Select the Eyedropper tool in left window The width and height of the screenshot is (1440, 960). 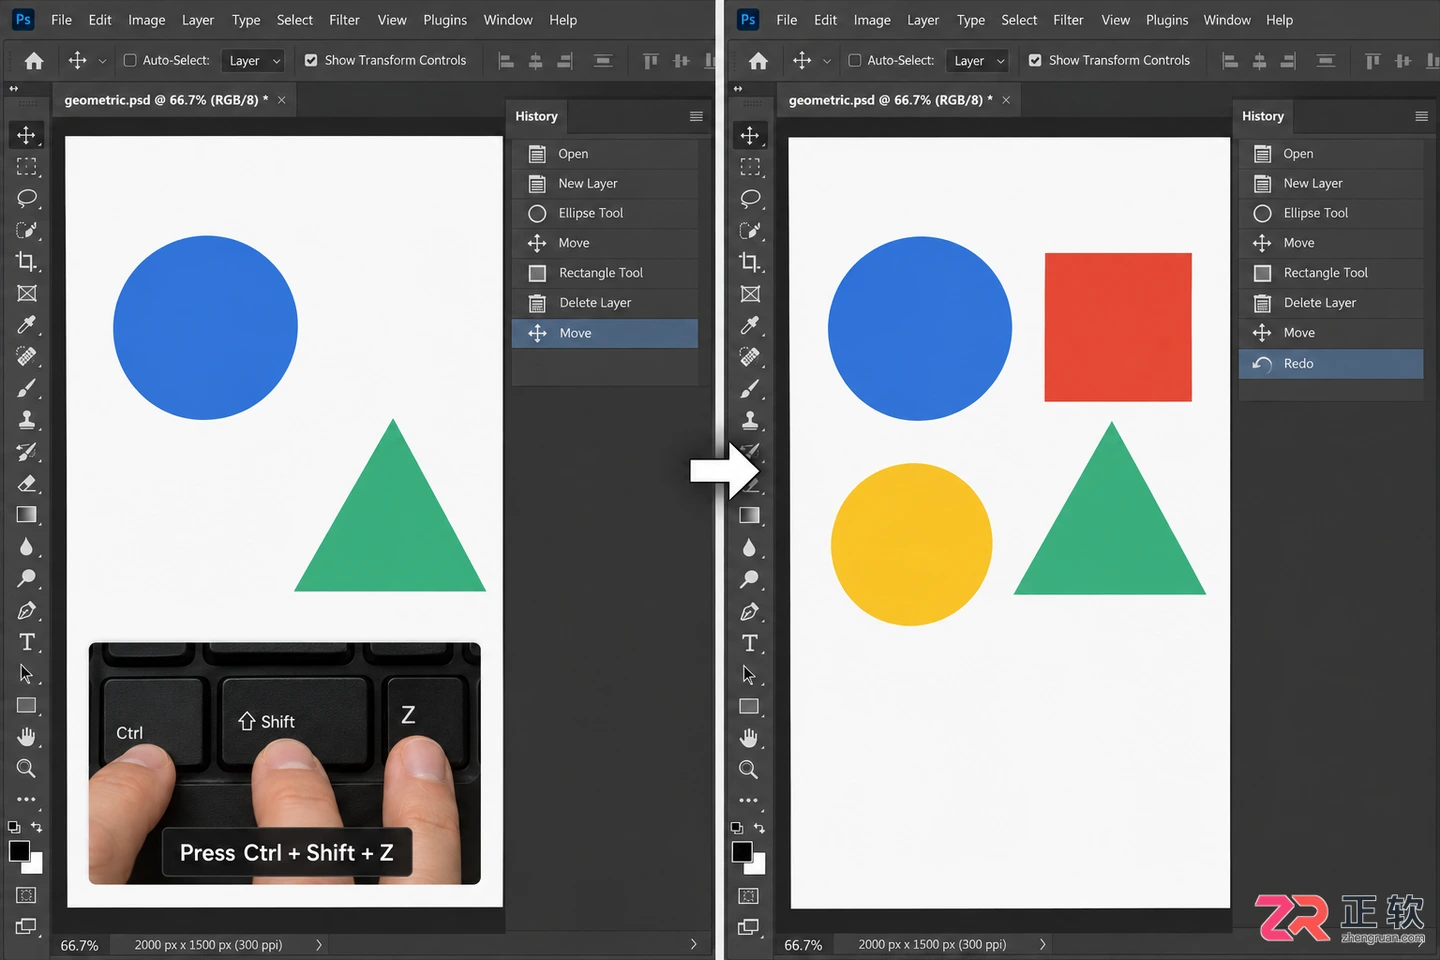click(x=26, y=324)
